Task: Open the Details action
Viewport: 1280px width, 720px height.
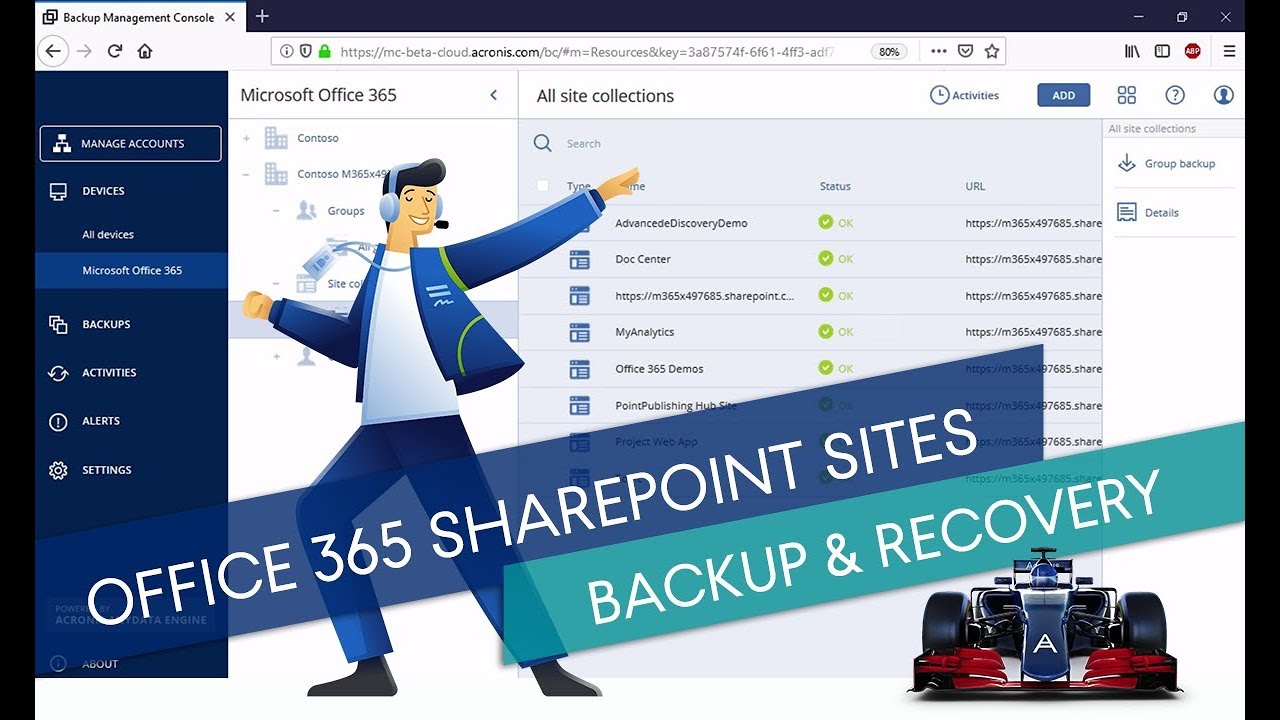Action: point(1162,213)
